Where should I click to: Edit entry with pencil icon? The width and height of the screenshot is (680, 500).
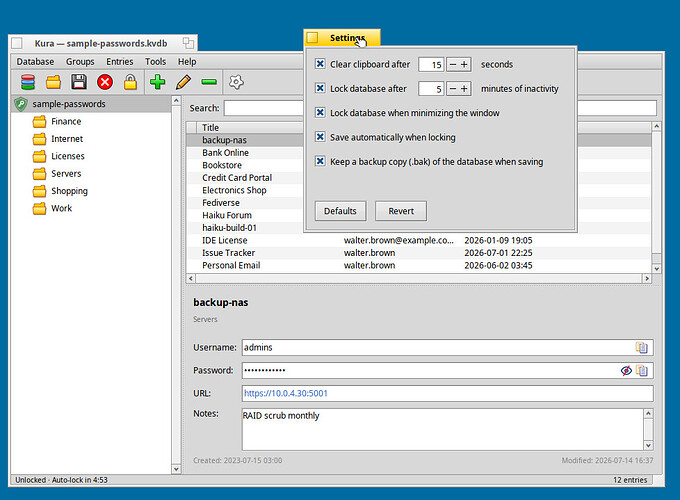183,82
